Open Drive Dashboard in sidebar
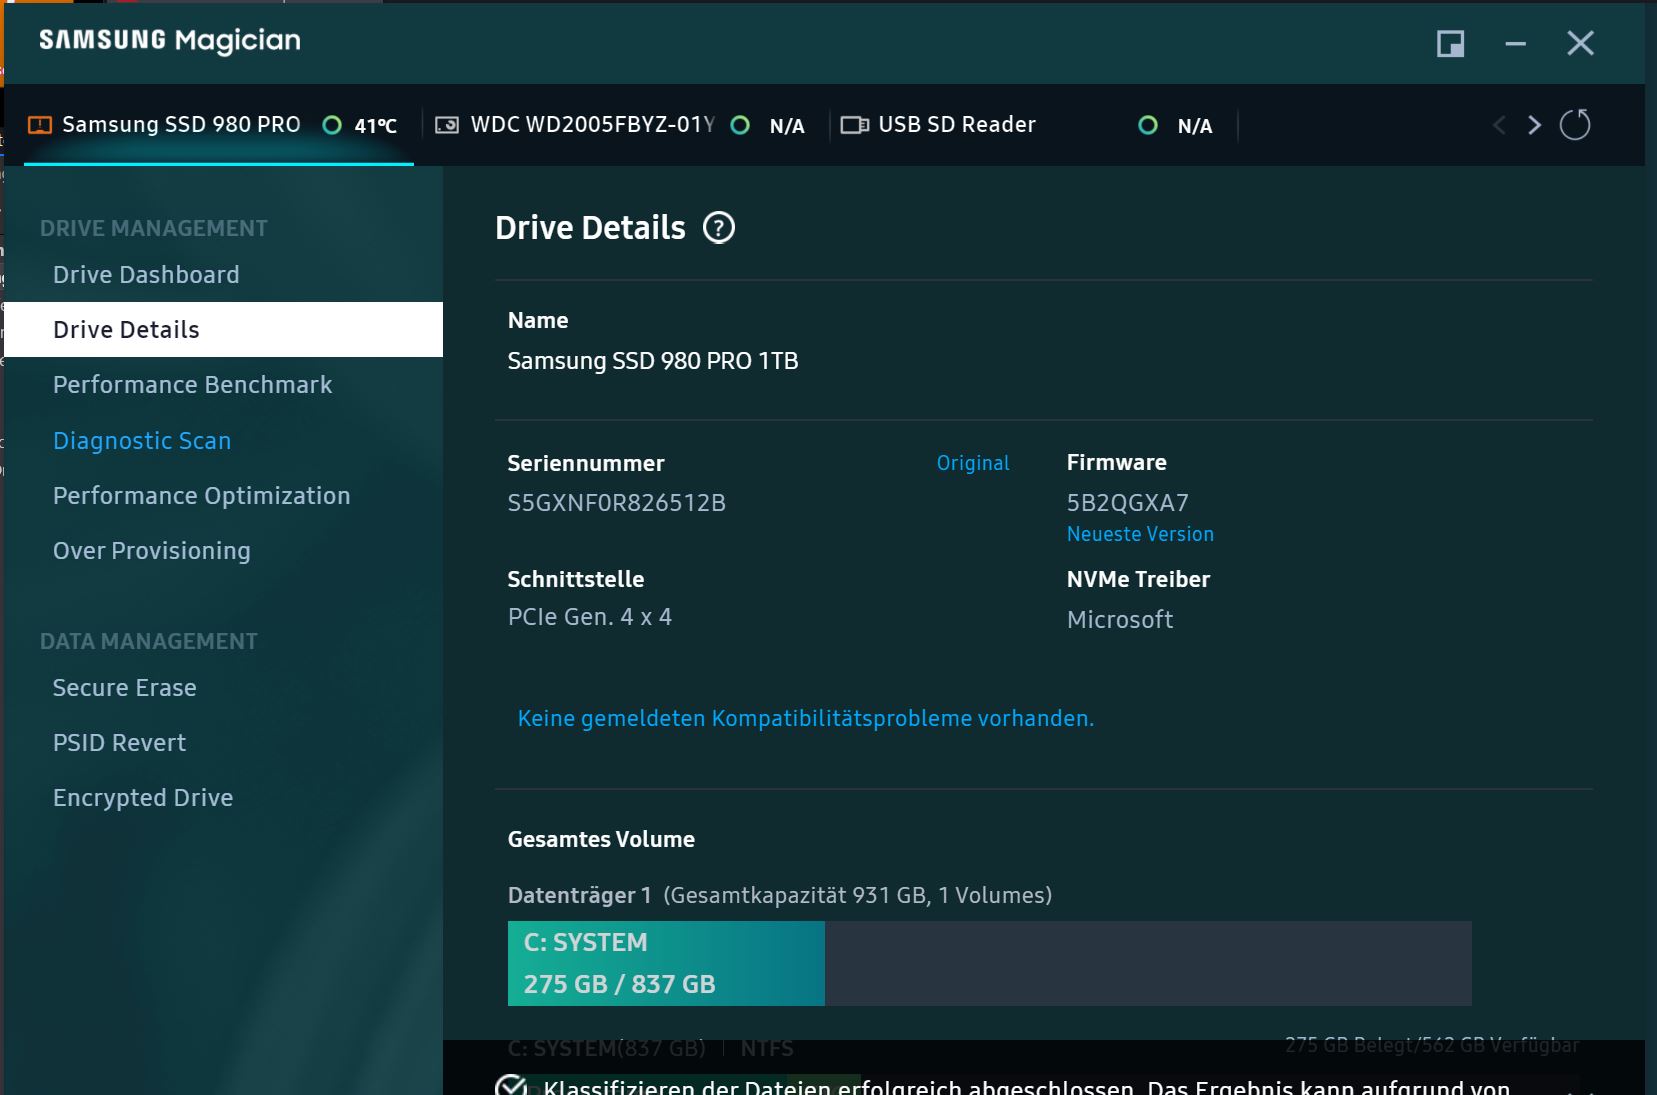The height and width of the screenshot is (1095, 1657). pyautogui.click(x=146, y=275)
